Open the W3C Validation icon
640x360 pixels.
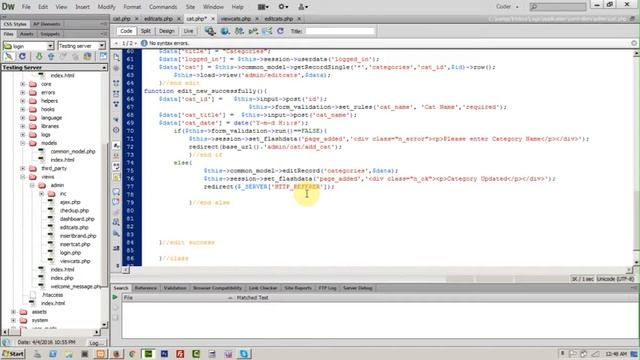[x=253, y=31]
